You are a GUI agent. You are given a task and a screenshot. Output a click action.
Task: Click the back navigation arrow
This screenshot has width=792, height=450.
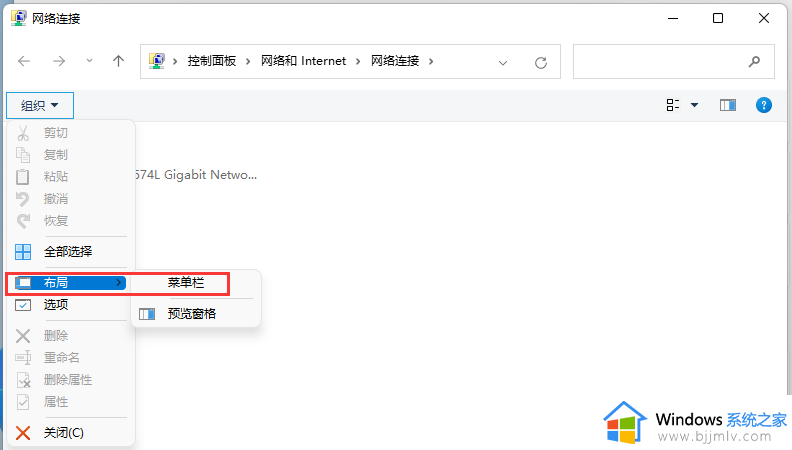25,61
